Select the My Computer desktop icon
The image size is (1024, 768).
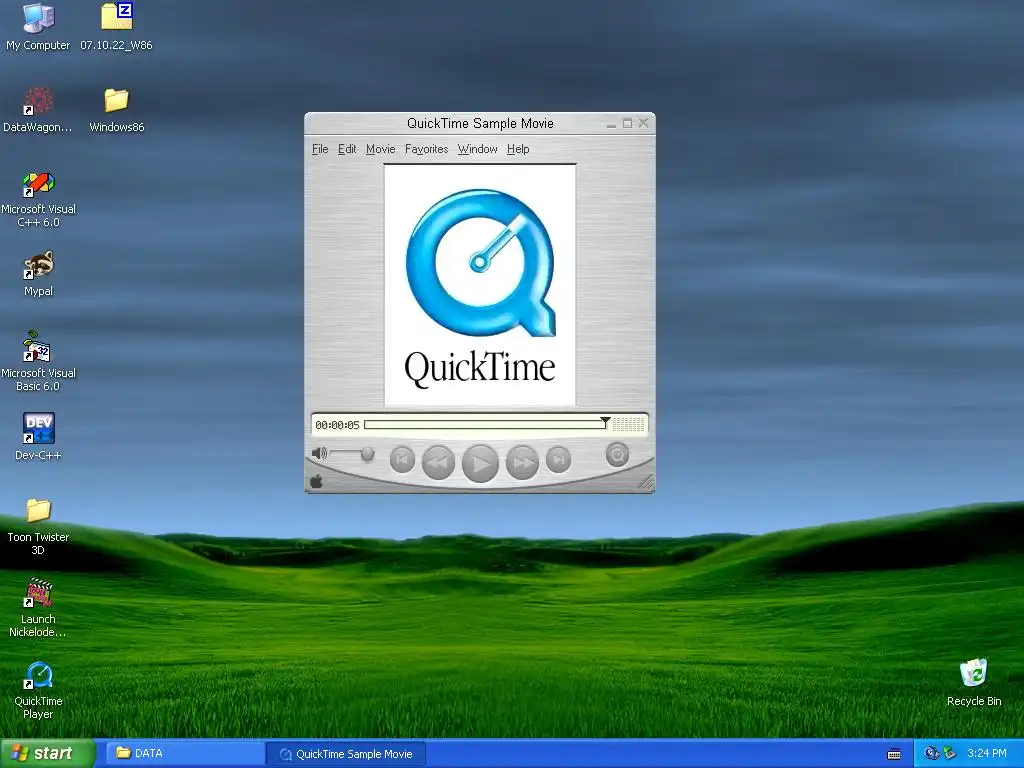click(38, 27)
